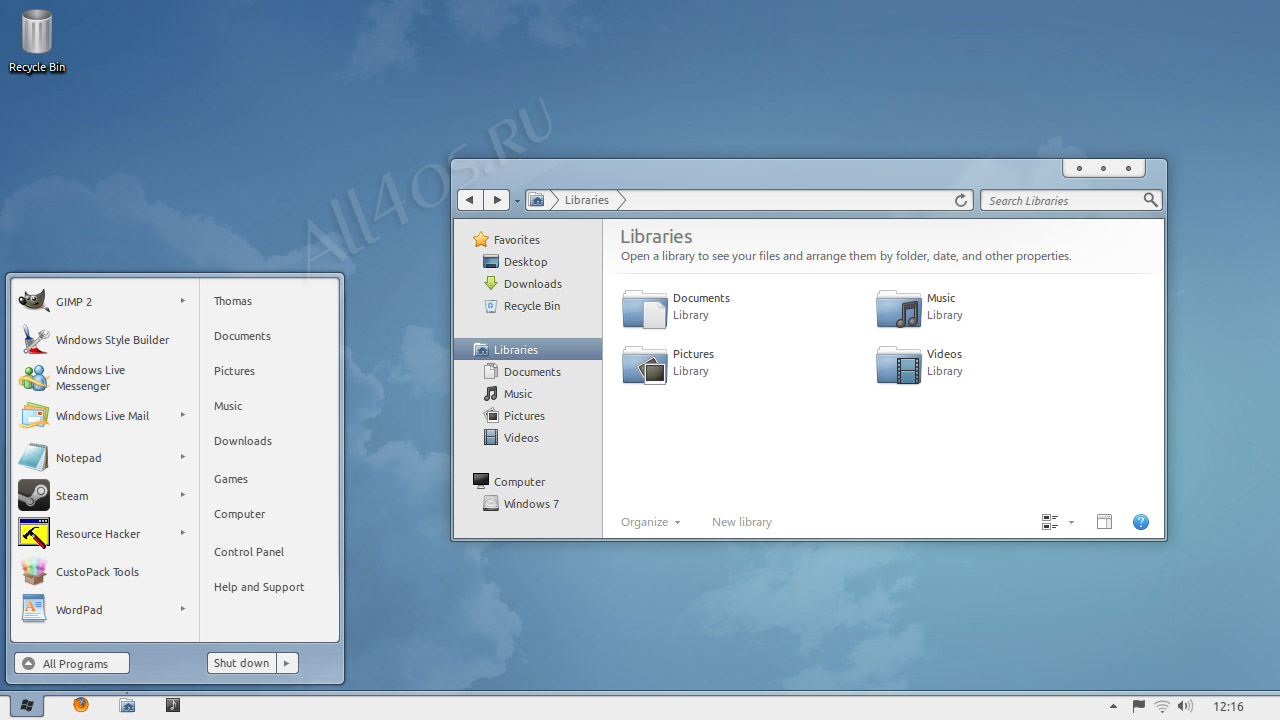Open the wireless network tray icon
The width and height of the screenshot is (1280, 720).
1162,707
